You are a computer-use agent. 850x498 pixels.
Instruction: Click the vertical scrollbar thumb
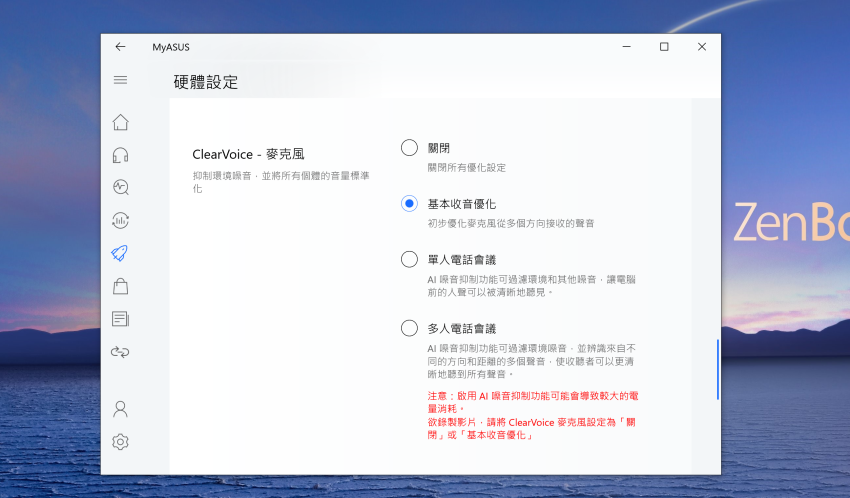coord(718,370)
